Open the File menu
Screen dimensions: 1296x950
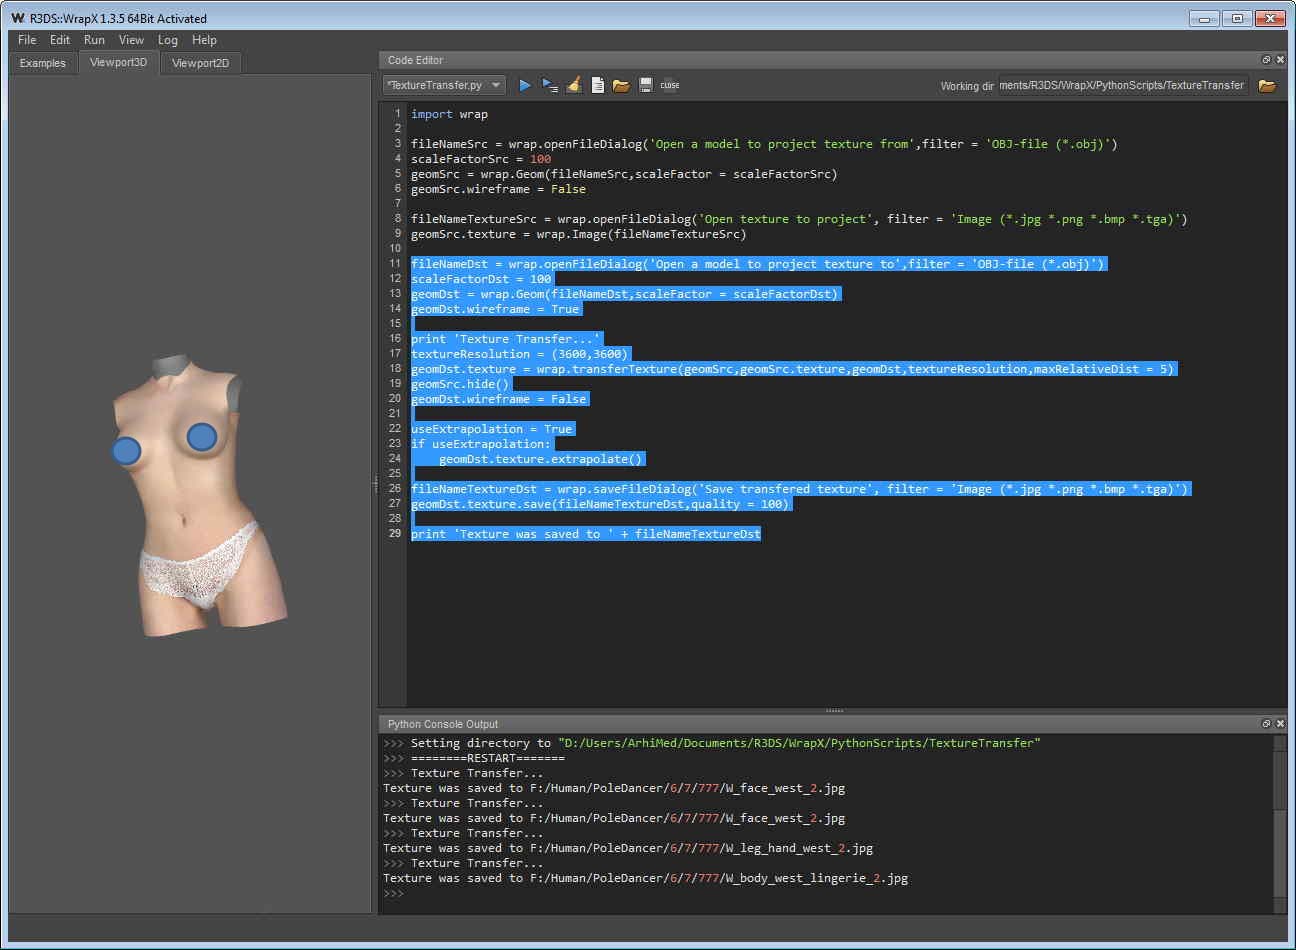(x=27, y=40)
